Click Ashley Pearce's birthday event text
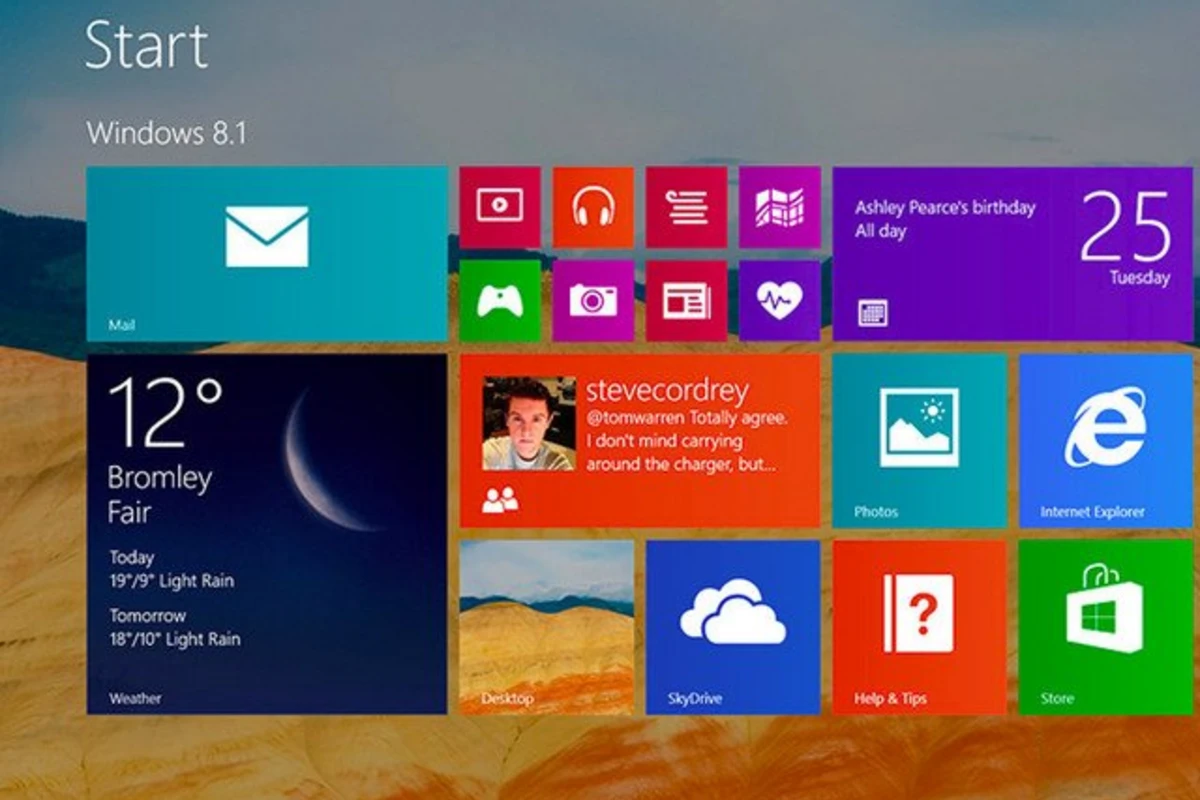Image resolution: width=1200 pixels, height=800 pixels. (945, 208)
